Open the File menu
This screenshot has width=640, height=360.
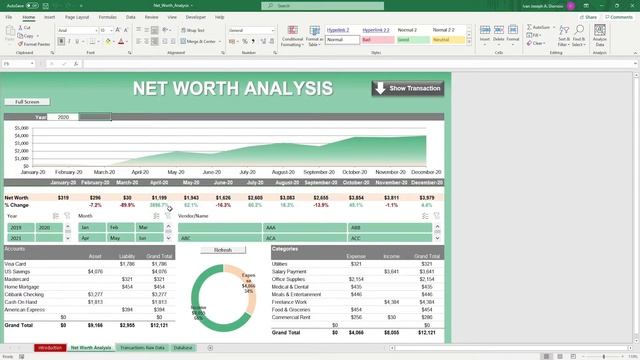(9, 17)
